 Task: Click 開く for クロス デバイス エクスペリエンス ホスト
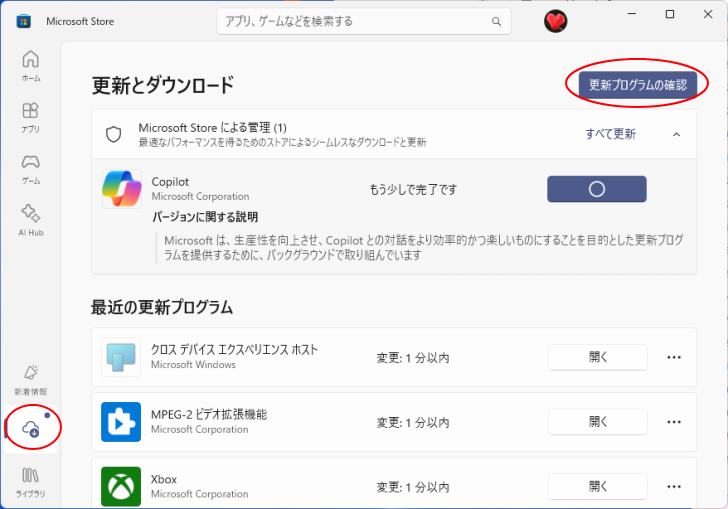tap(598, 357)
